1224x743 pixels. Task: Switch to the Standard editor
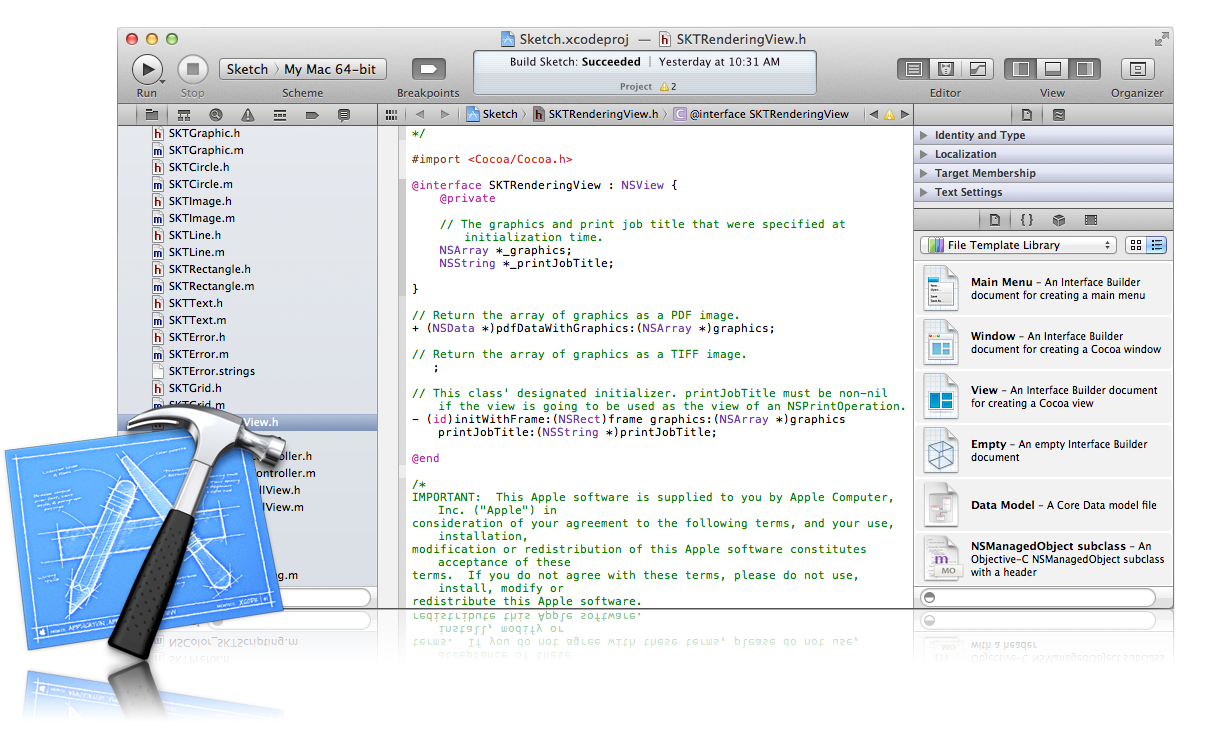point(913,69)
